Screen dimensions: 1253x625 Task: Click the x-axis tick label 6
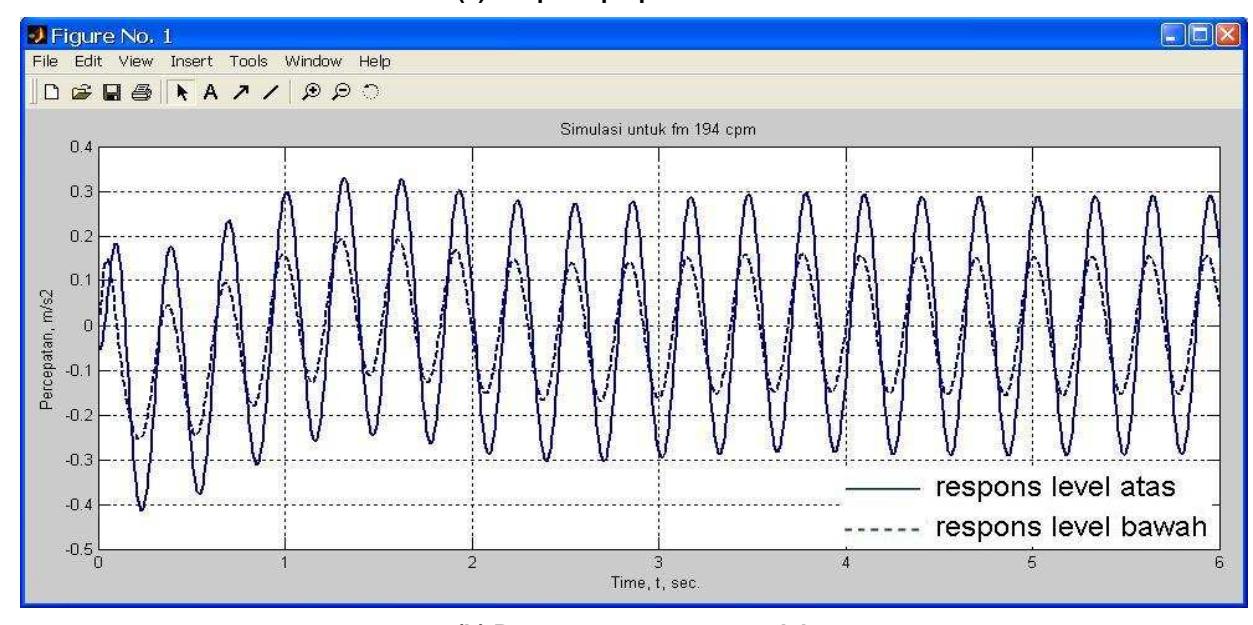coord(1219,563)
